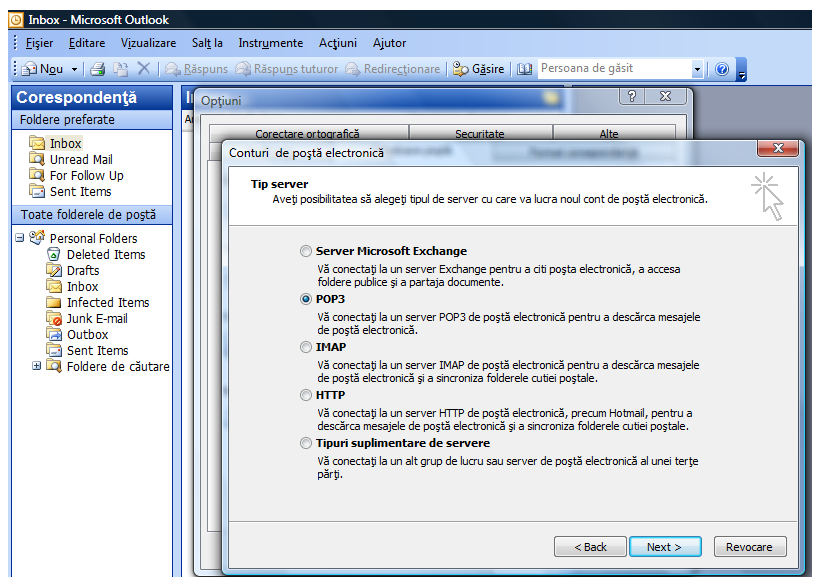Click Toate folderele de poştă header
The height and width of the screenshot is (587, 820).
pos(92,215)
